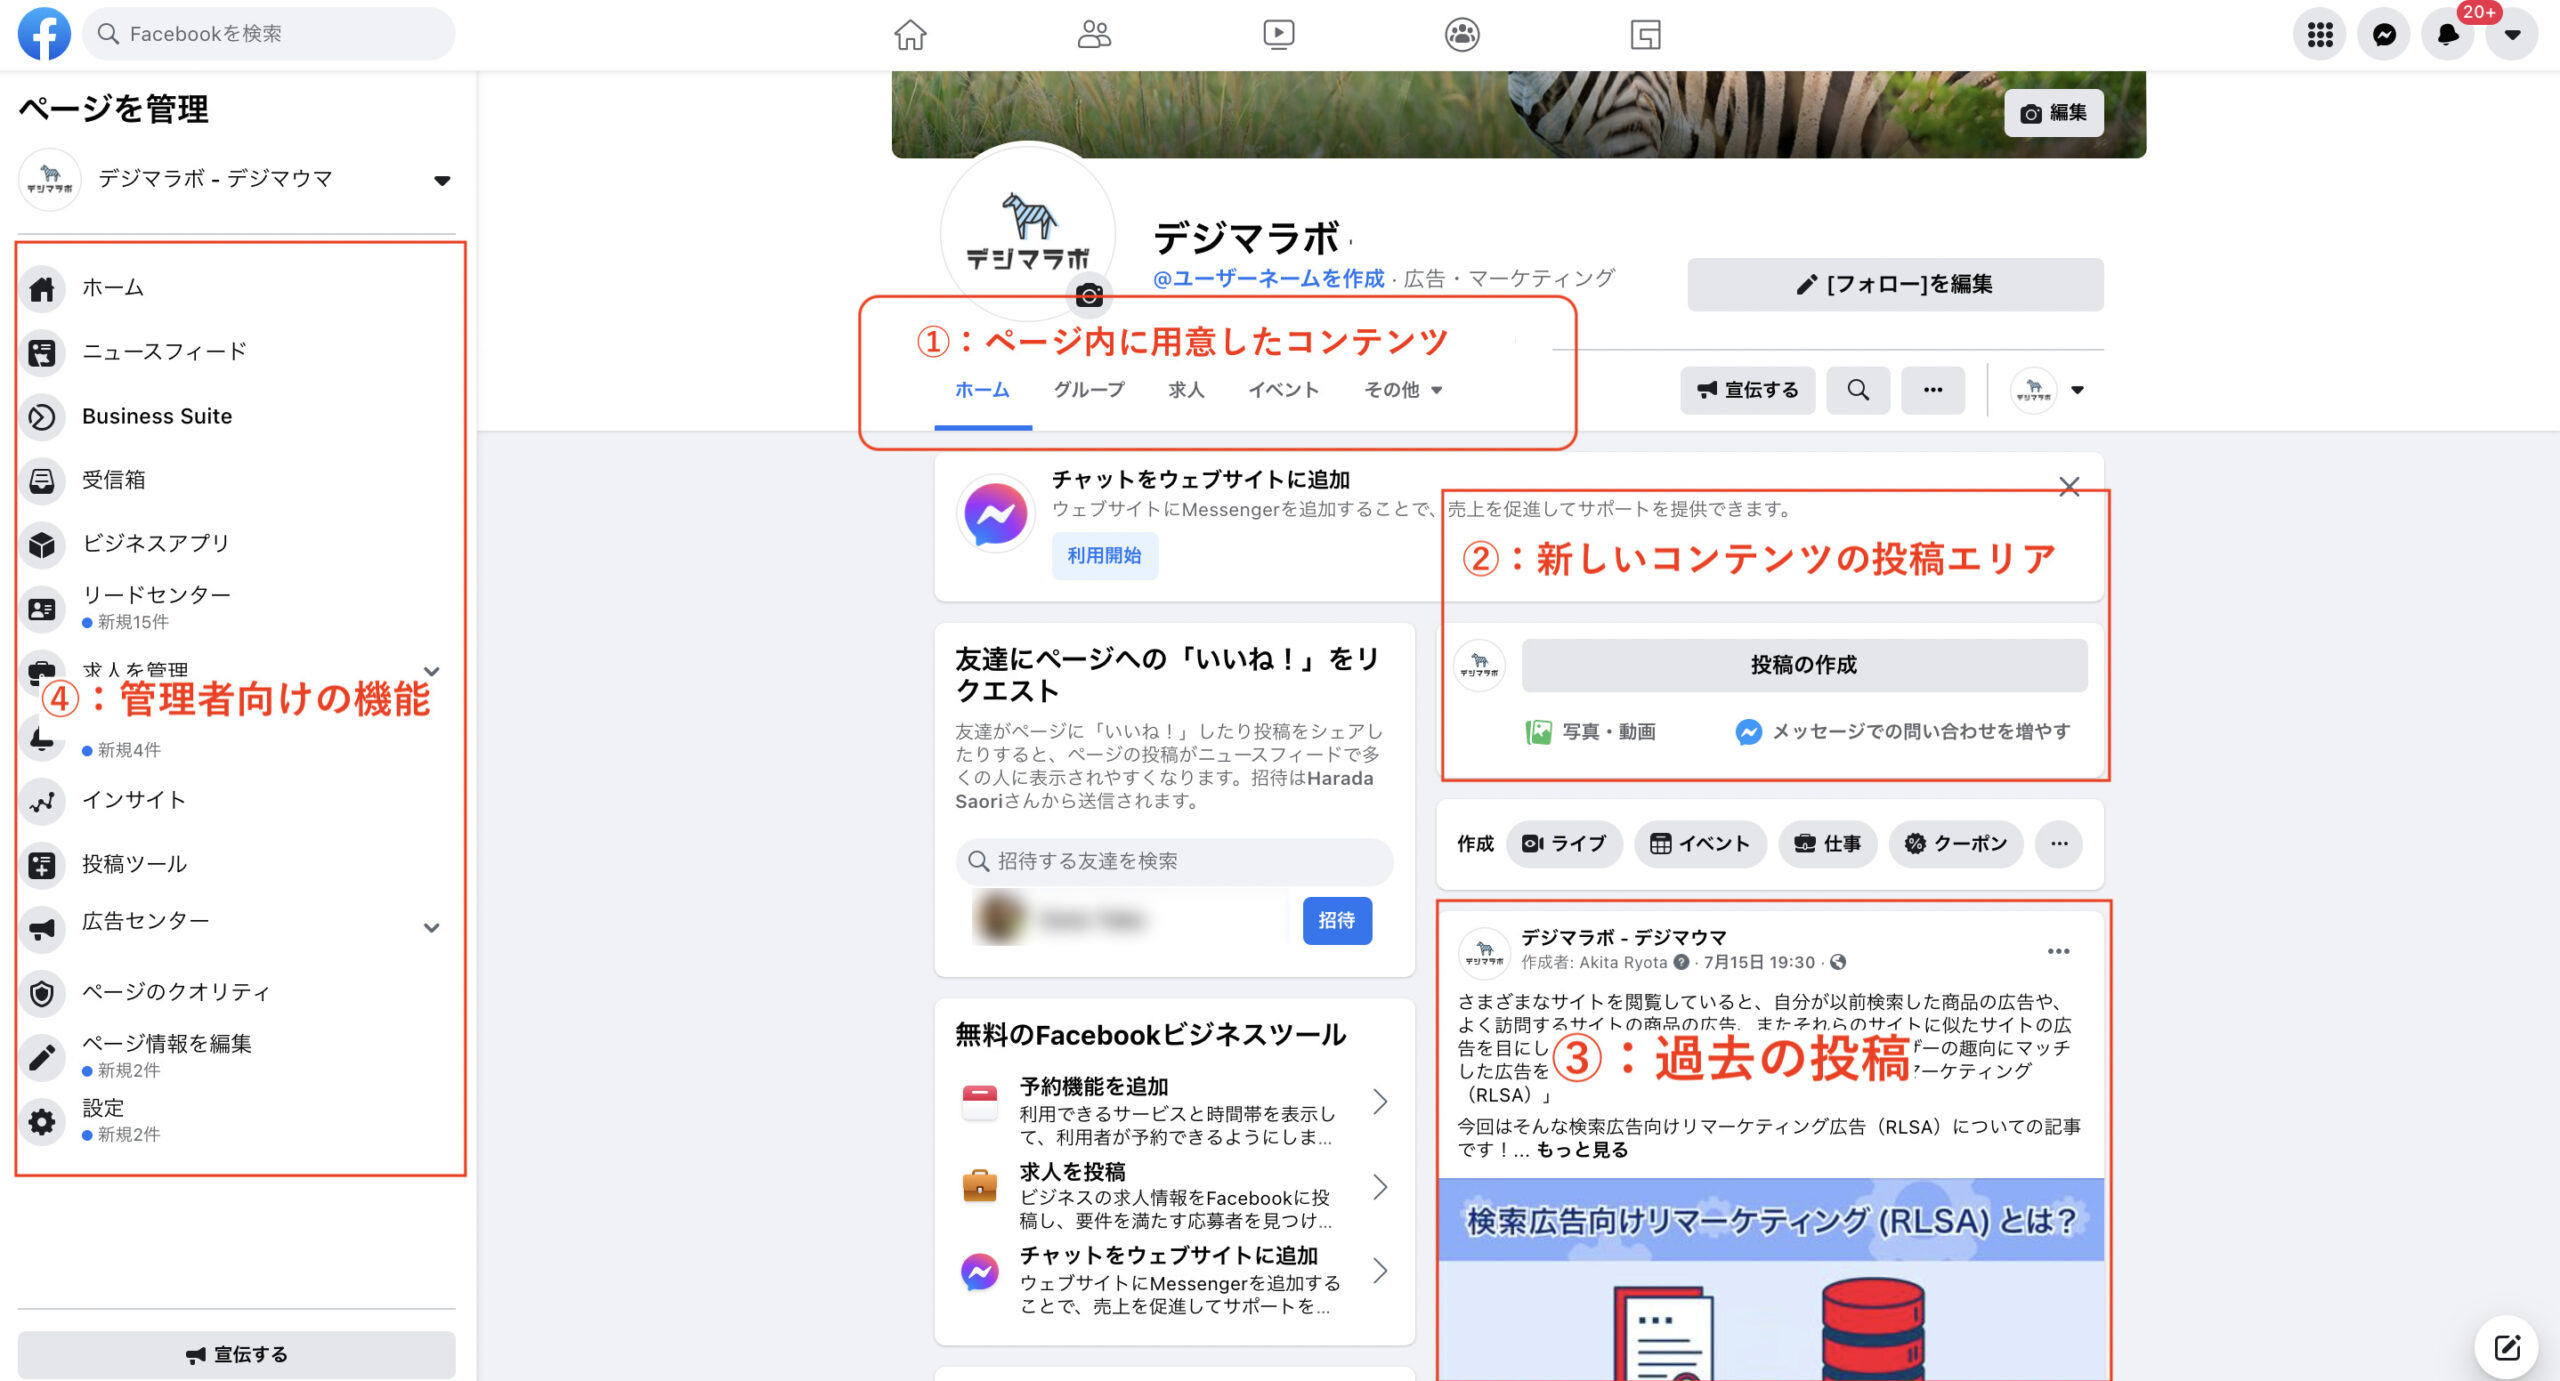The image size is (2560, 1381).
Task: Expand the その他 tab dropdown
Action: click(x=1403, y=390)
